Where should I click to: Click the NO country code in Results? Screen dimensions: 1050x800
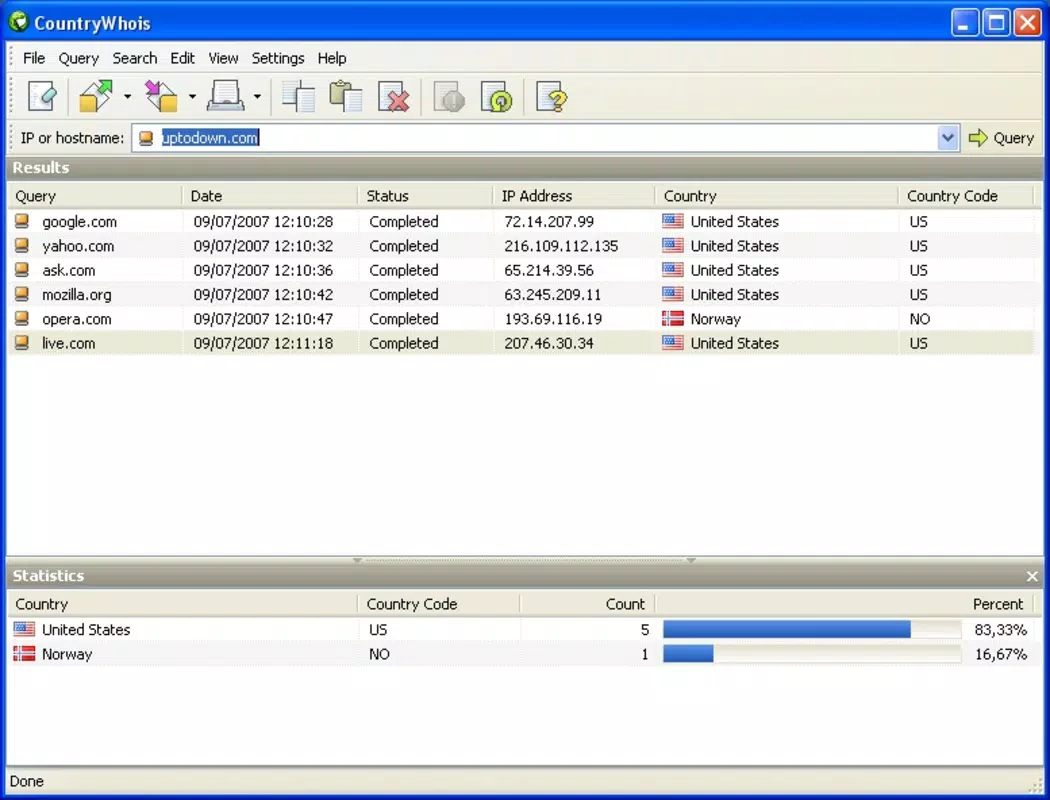919,319
